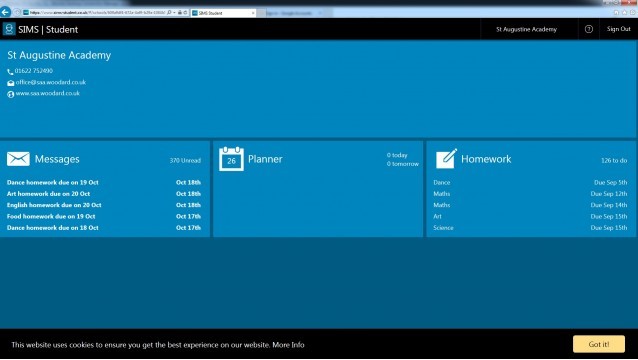Click the globe icon beside school website
The width and height of the screenshot is (638, 360).
click(x=11, y=94)
